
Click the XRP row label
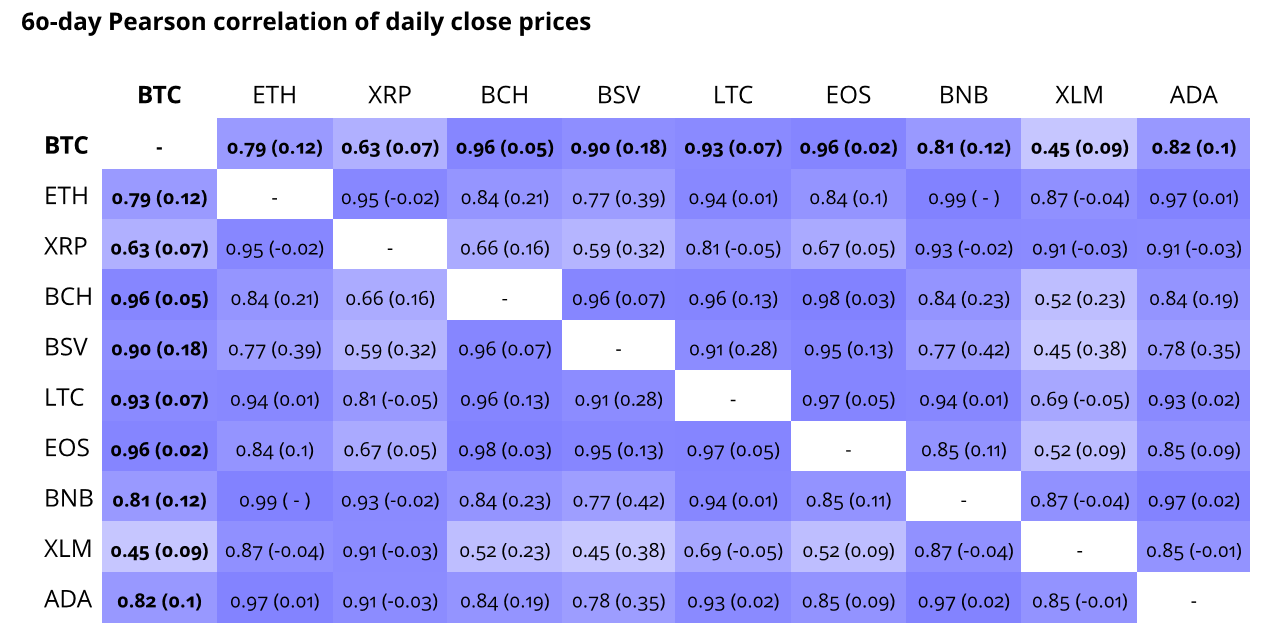tap(68, 247)
